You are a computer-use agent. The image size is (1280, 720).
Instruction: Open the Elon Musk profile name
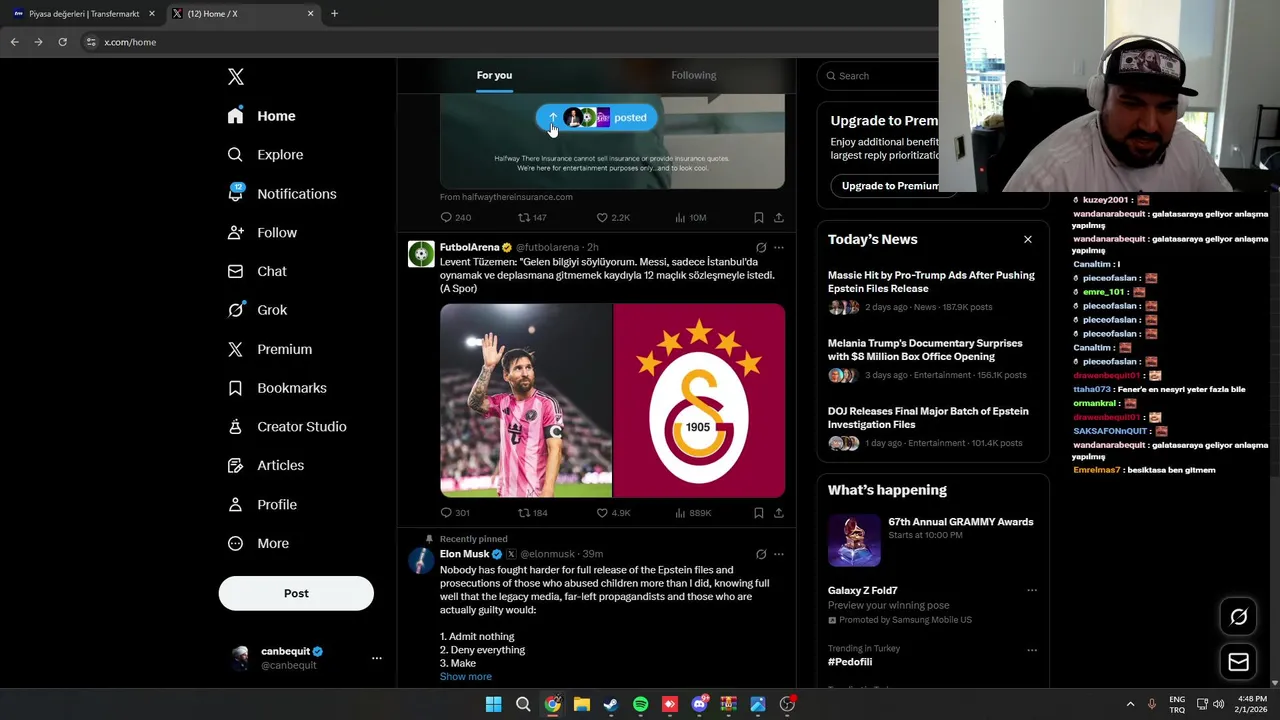tap(464, 554)
